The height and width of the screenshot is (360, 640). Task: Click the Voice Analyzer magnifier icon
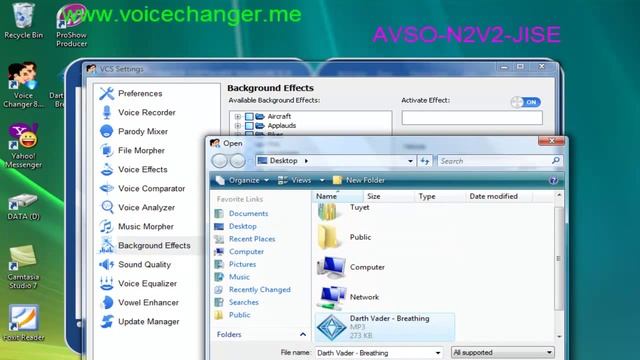coord(107,207)
